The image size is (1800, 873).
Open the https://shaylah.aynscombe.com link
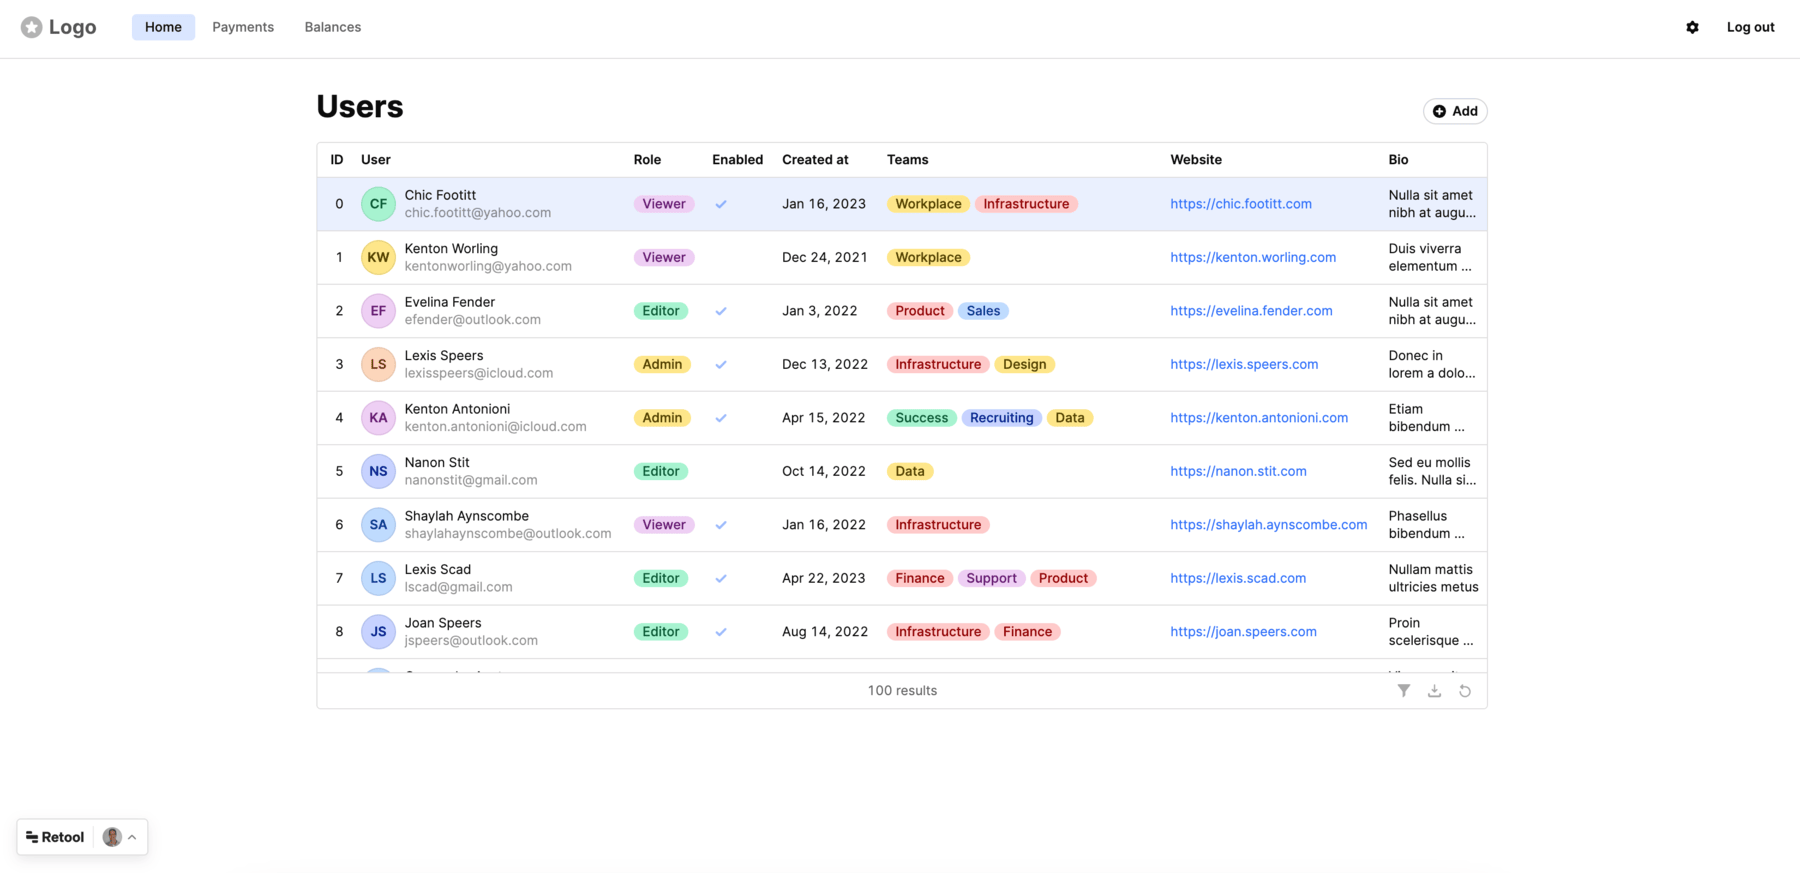pos(1268,525)
